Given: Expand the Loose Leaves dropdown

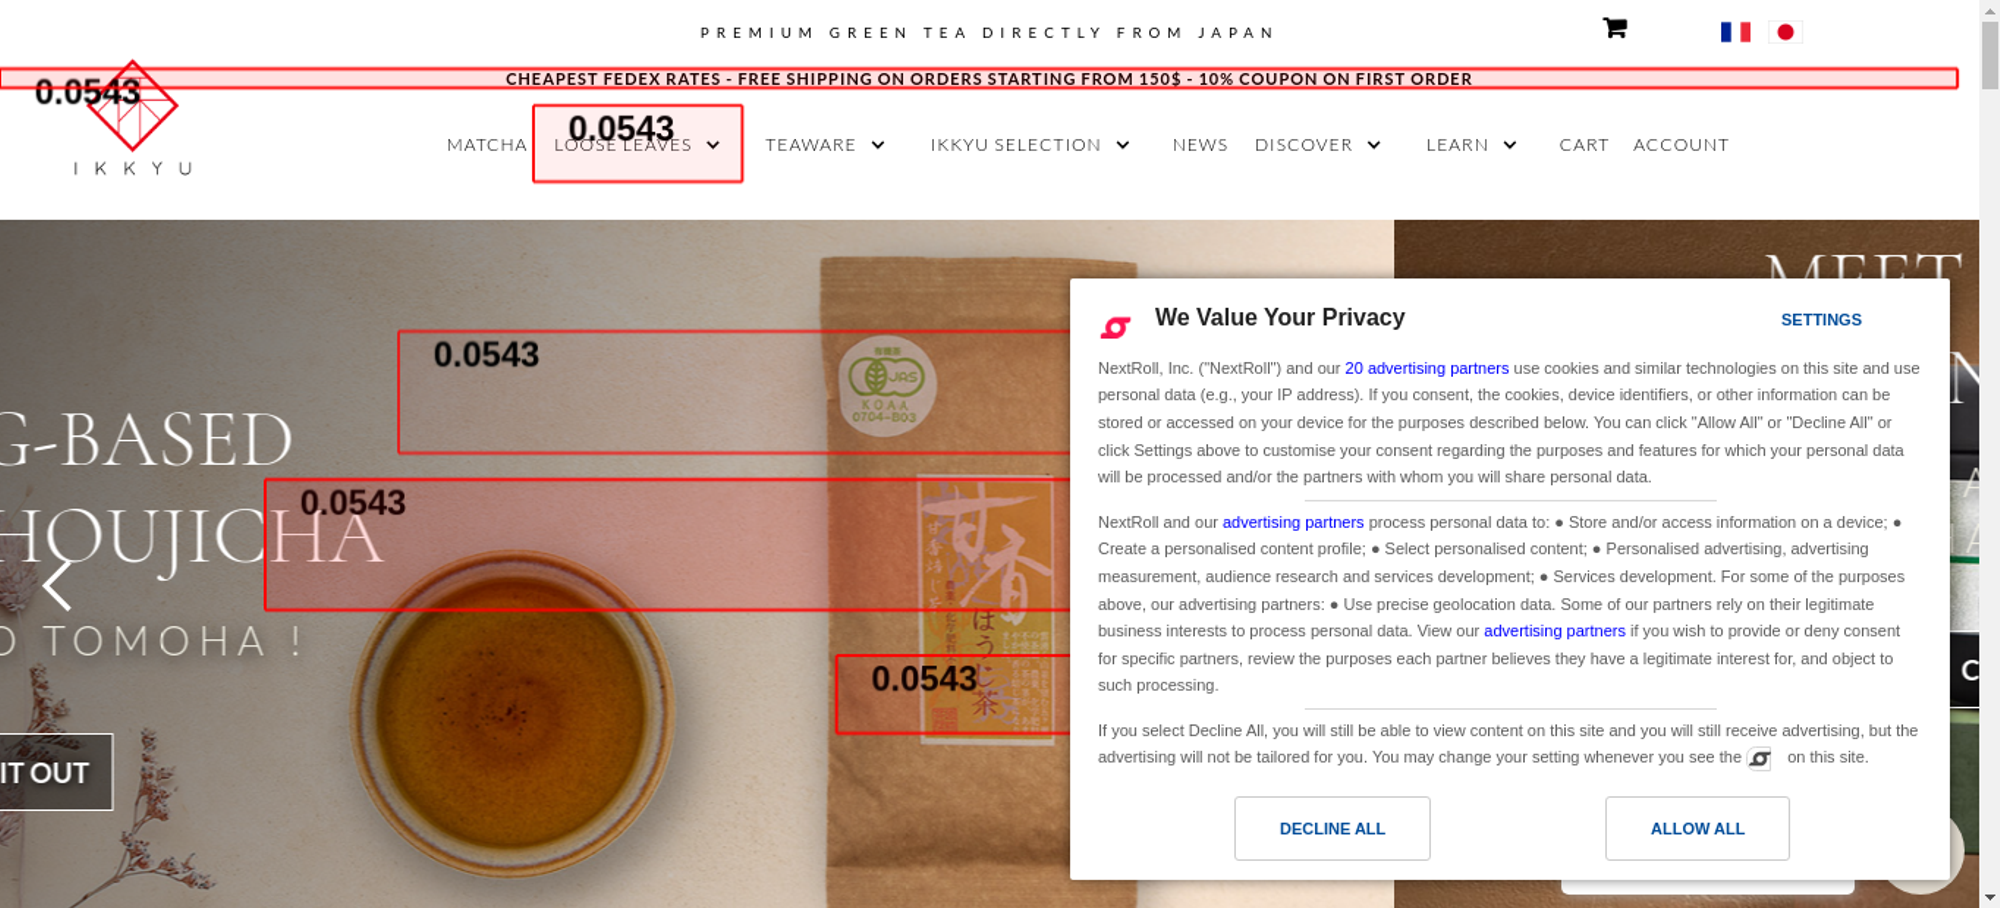Looking at the screenshot, I should [x=713, y=145].
